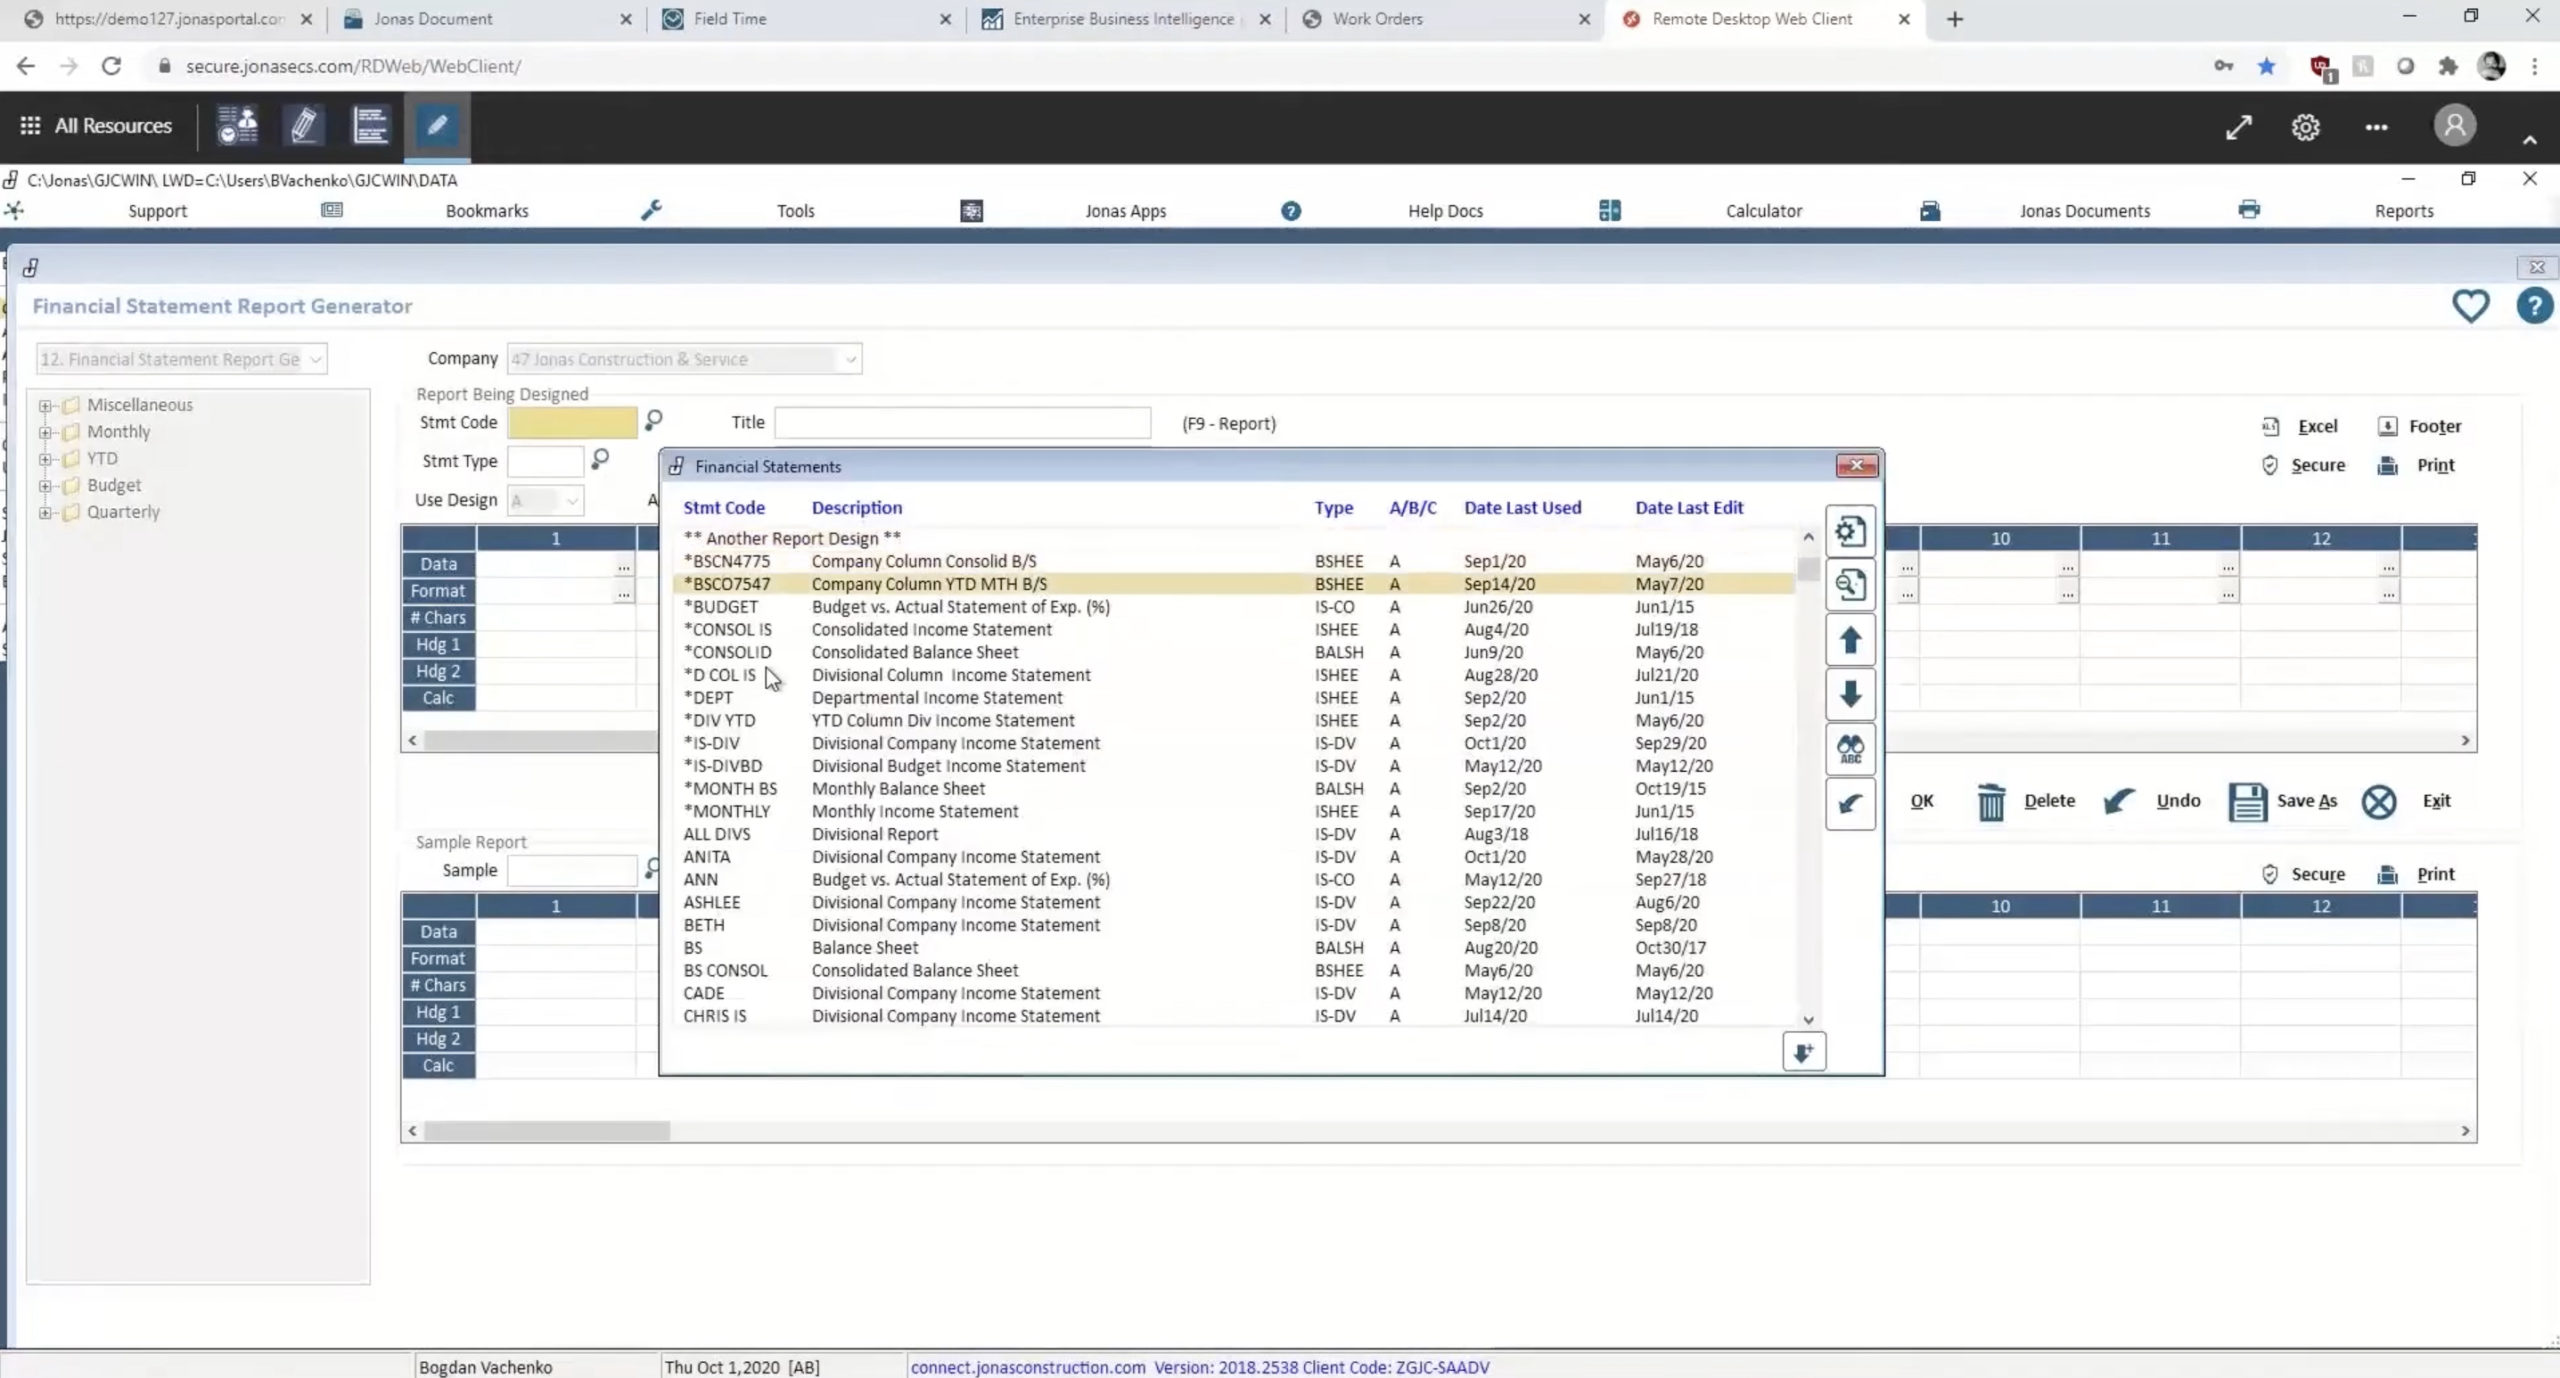Close the Financial Statements dialog
This screenshot has width=2560, height=1378.
pos(1856,465)
